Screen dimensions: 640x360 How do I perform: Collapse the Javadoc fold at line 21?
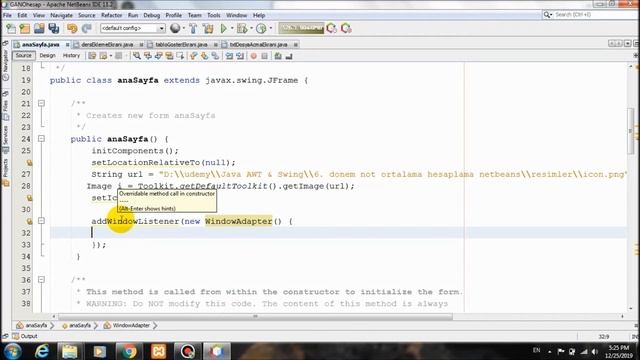tap(41, 103)
